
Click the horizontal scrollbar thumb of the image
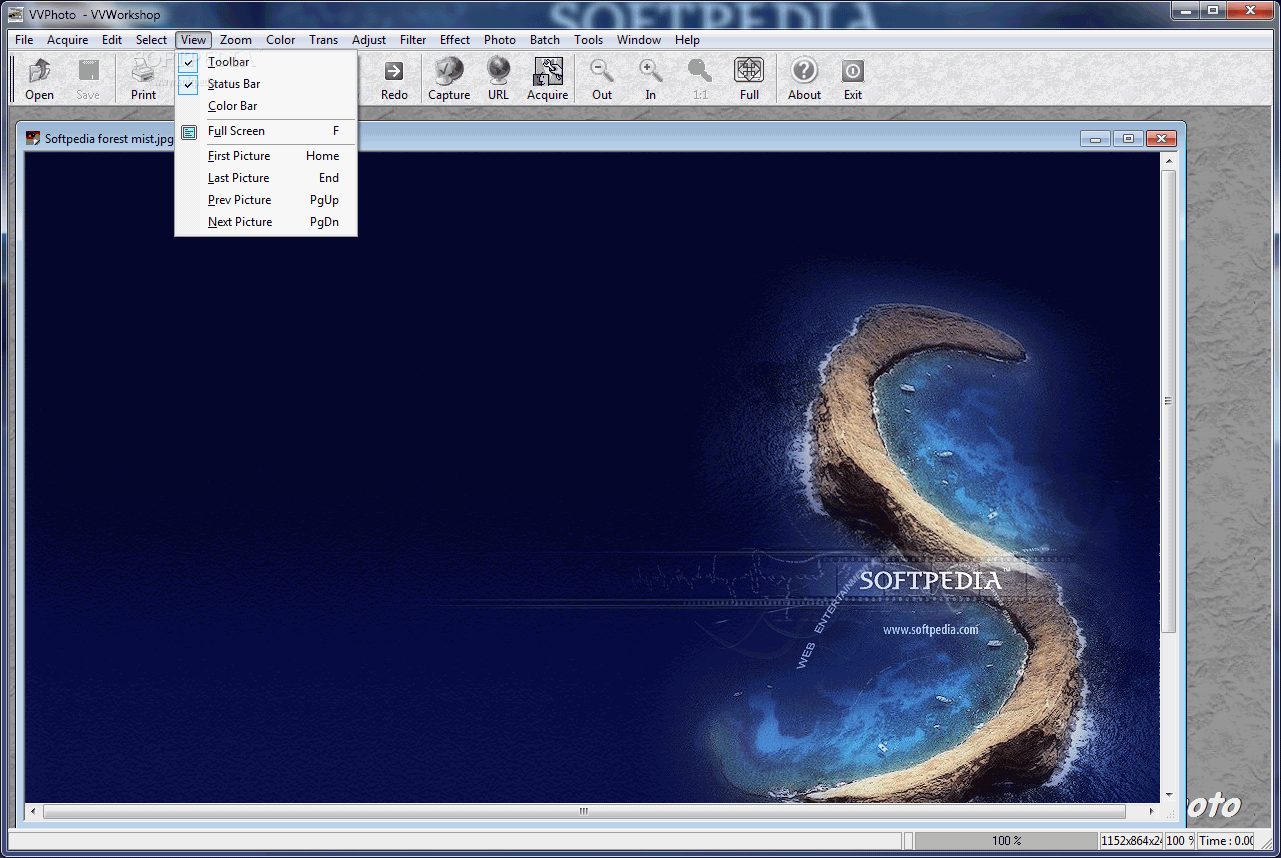(584, 811)
